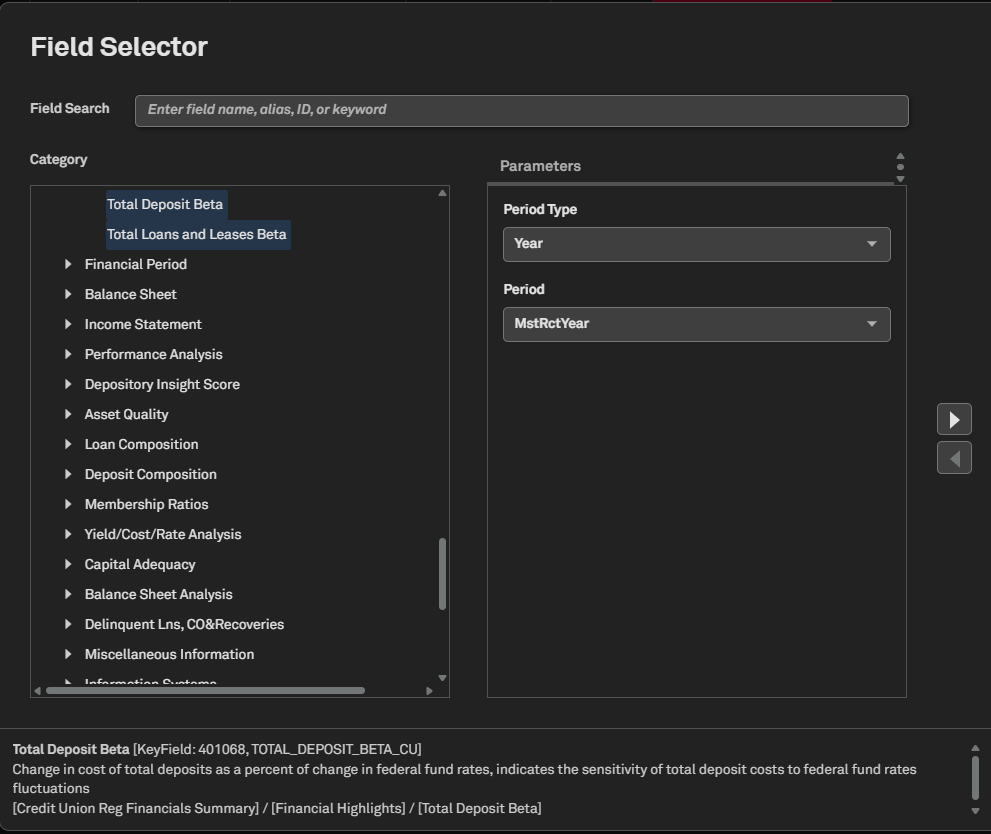Click the category tree vertical scrollbar thumb
Viewport: 991px width, 834px height.
point(442,574)
